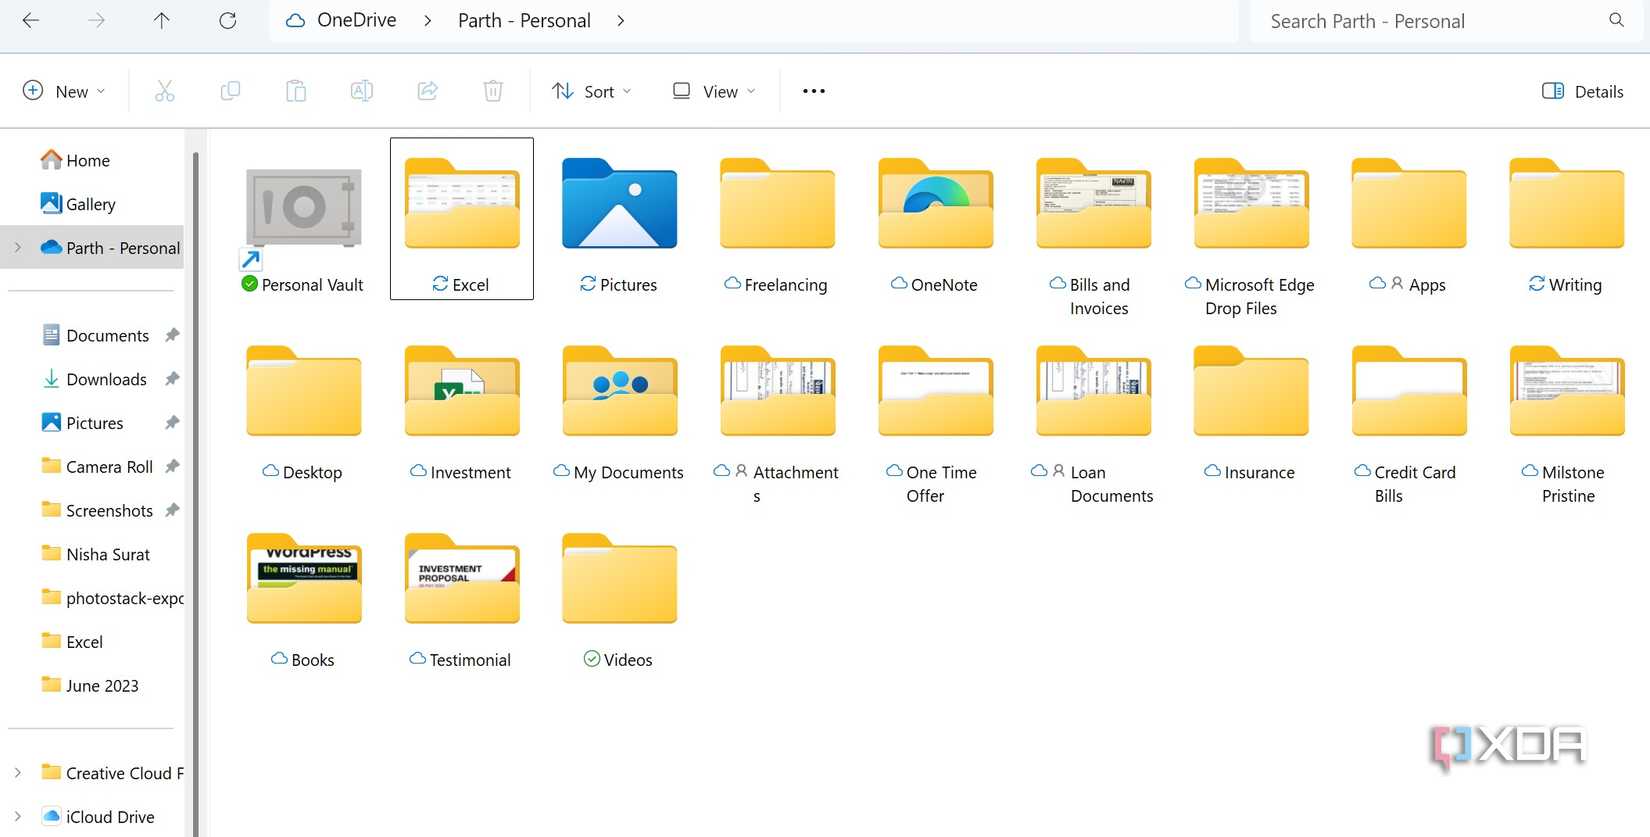1650x837 pixels.
Task: Unpin Downloads using its pin icon
Action: (x=172, y=379)
